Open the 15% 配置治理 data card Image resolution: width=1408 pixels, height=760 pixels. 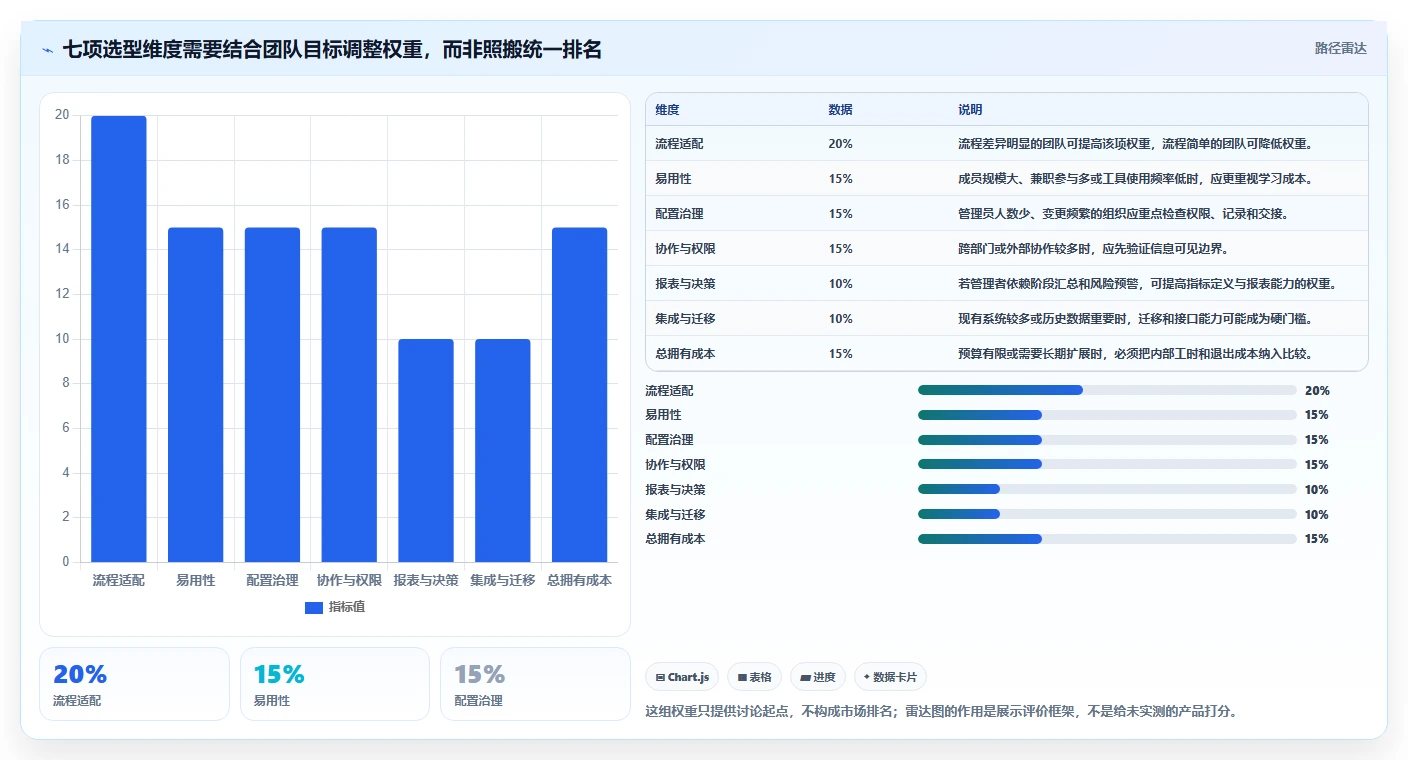tap(535, 684)
